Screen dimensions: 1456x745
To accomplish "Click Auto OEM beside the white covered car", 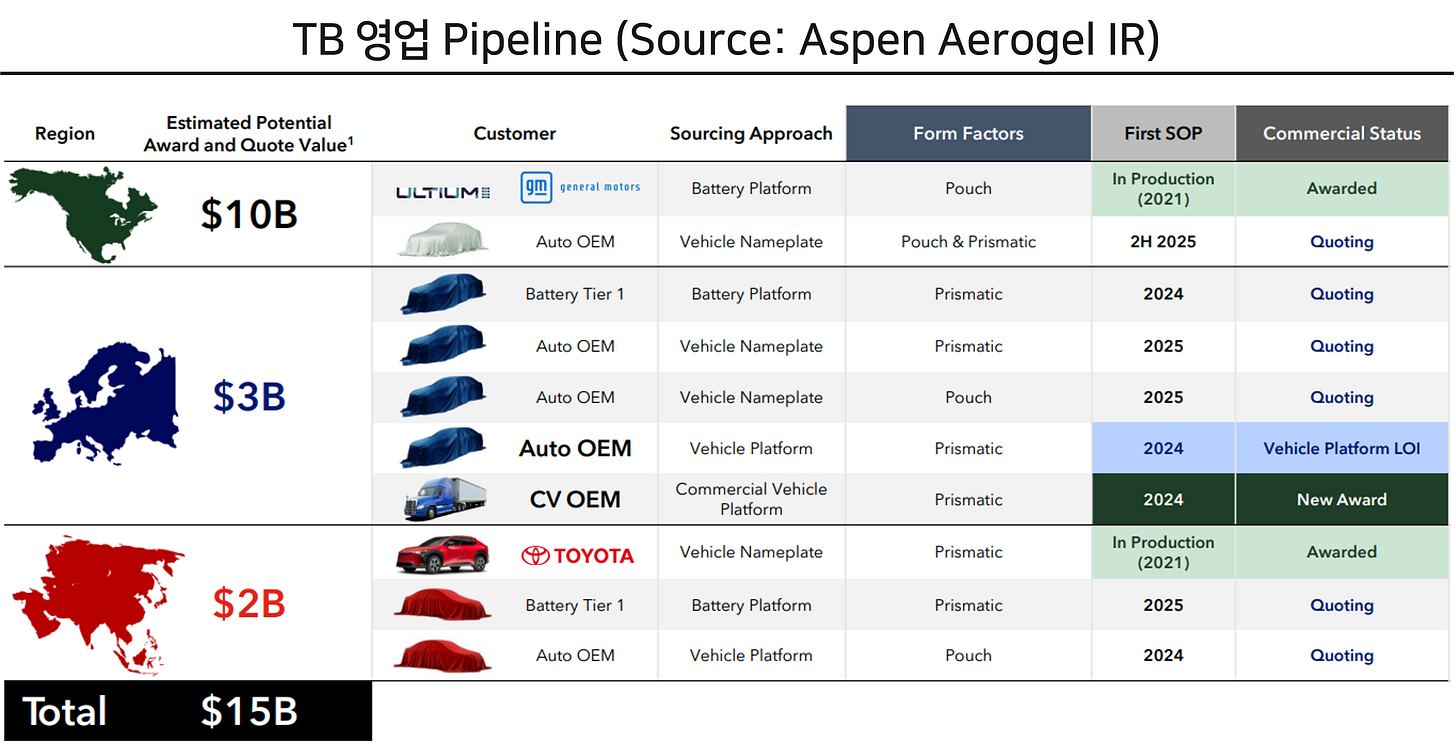I will 575,242.
